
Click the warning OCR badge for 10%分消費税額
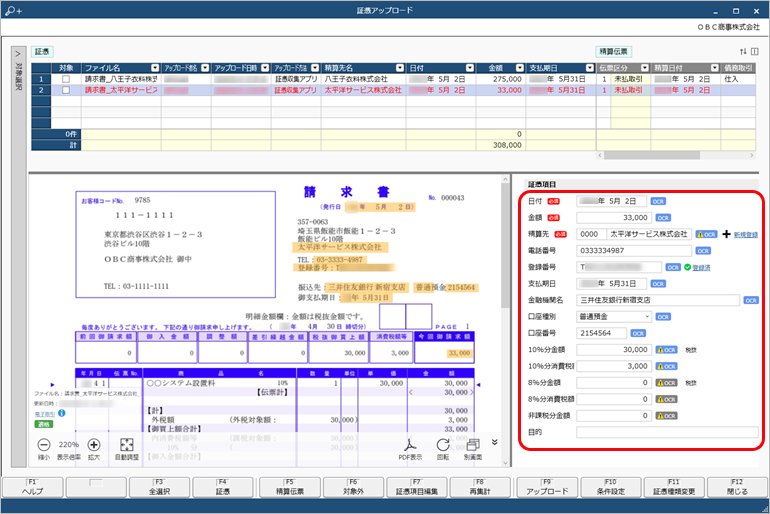click(x=666, y=366)
